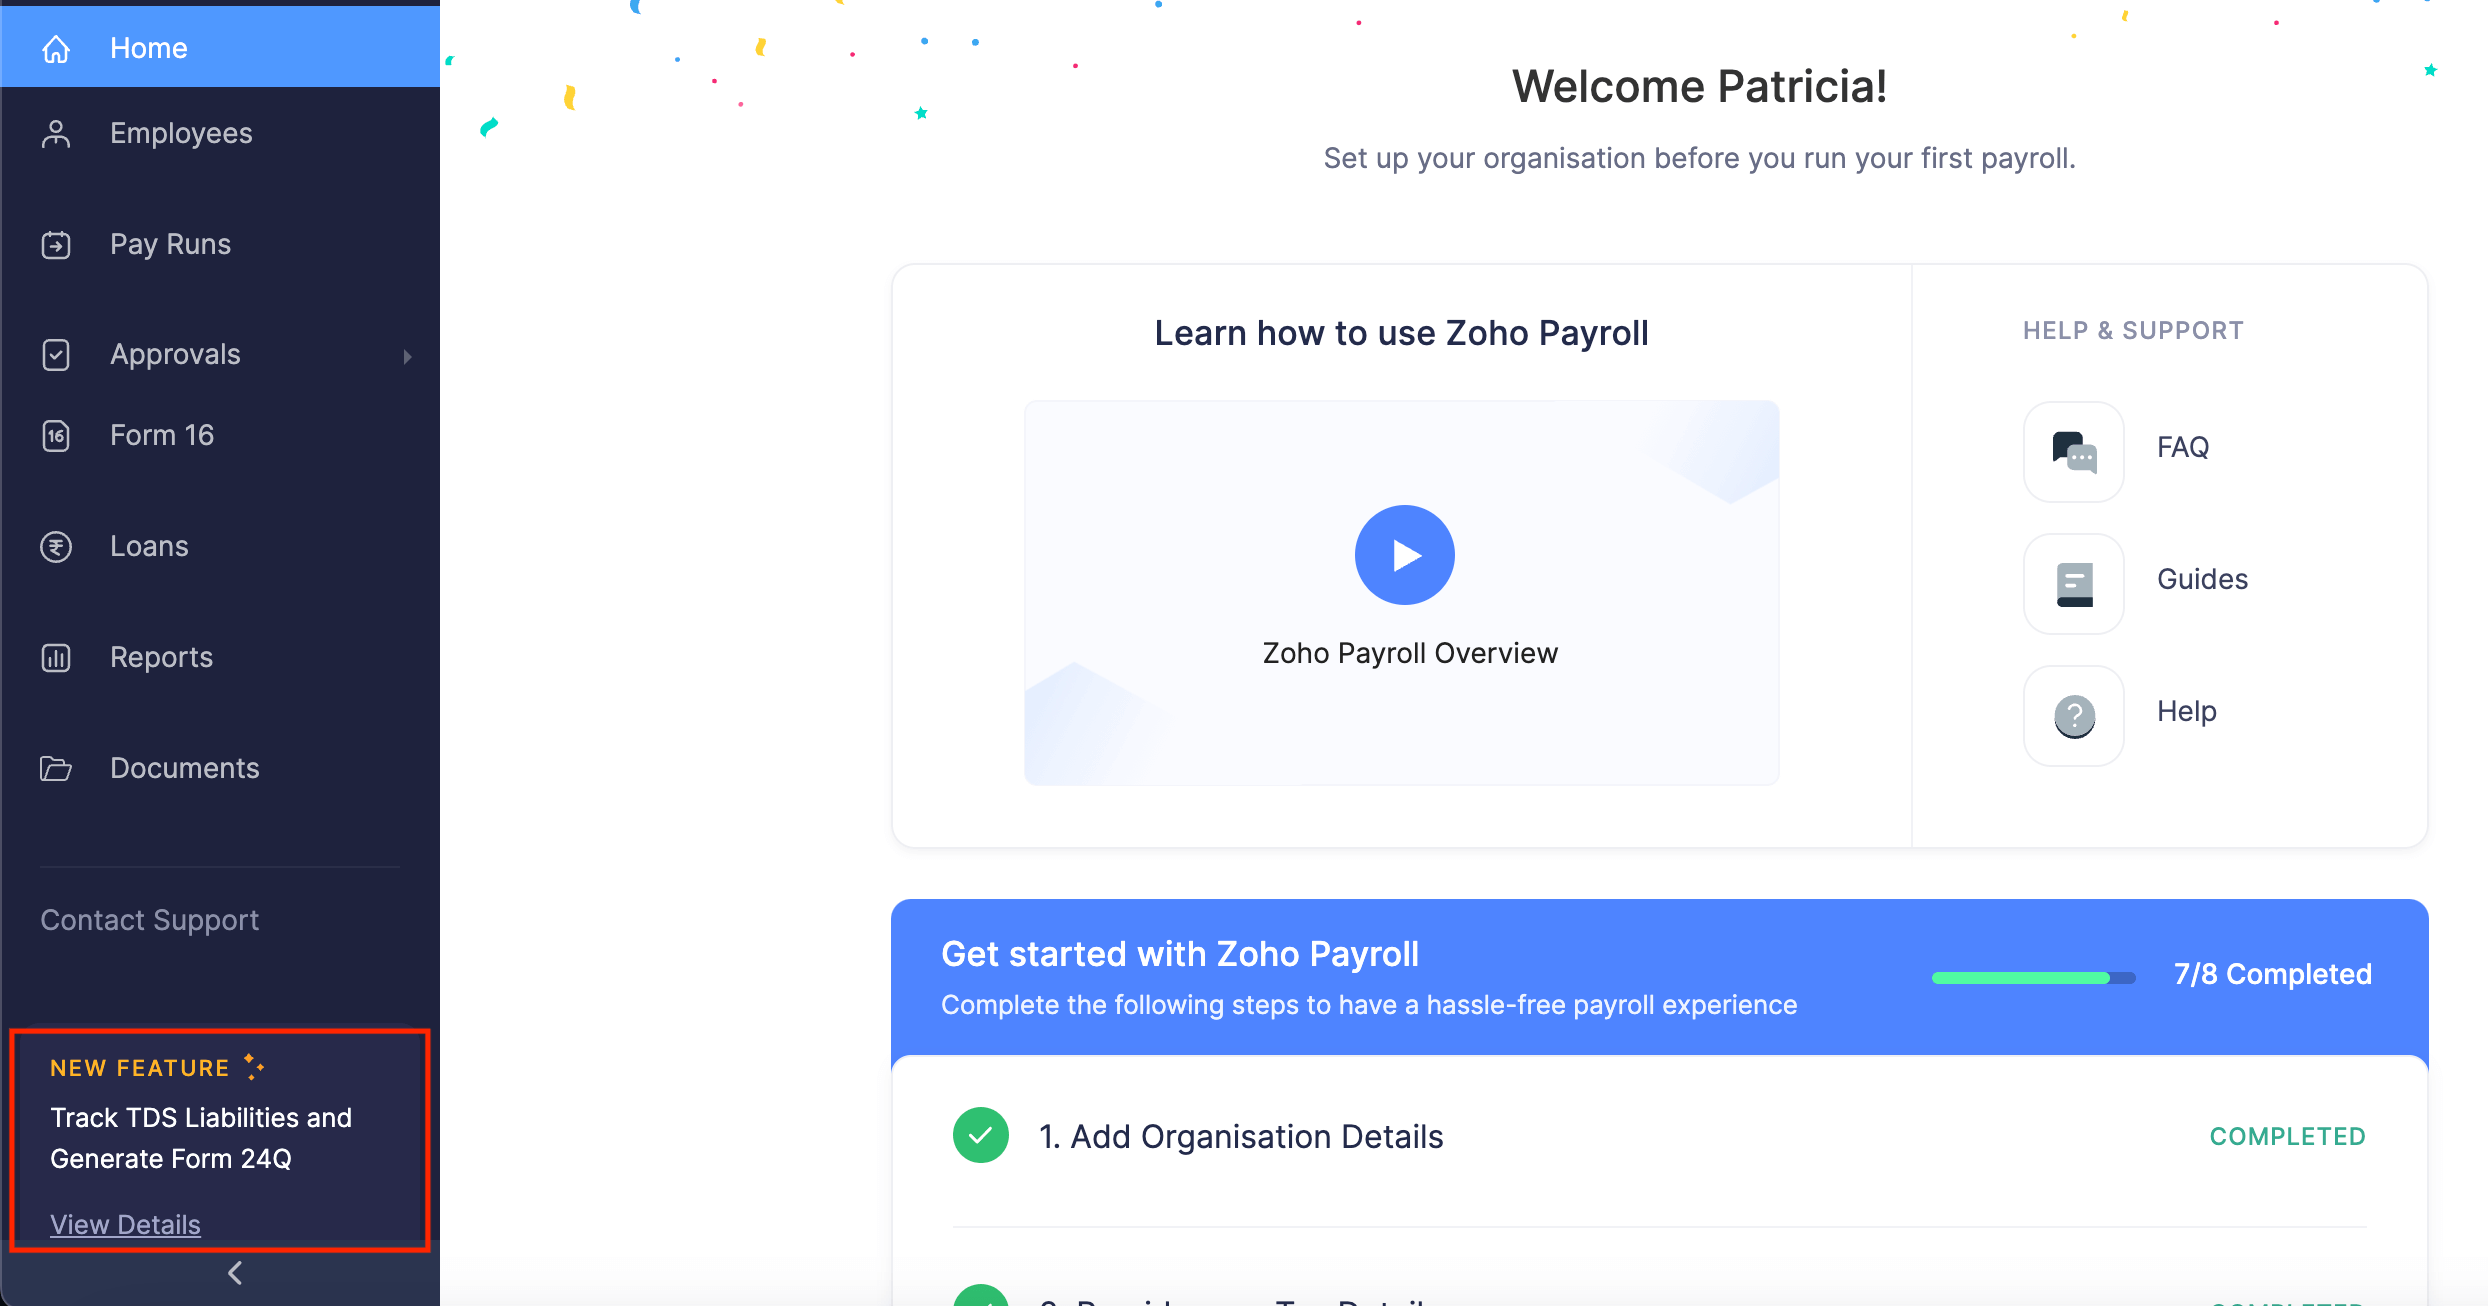Navigate to Loans section
Viewport: 2488px width, 1306px height.
click(148, 544)
